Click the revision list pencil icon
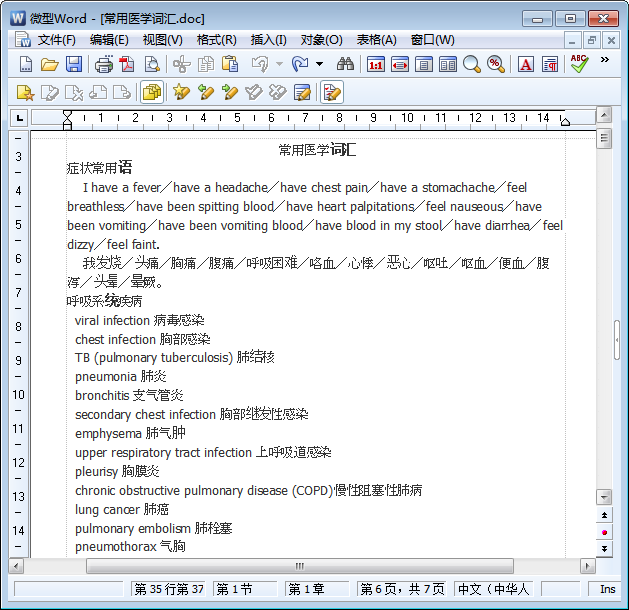The height and width of the screenshot is (610, 629). [x=302, y=93]
